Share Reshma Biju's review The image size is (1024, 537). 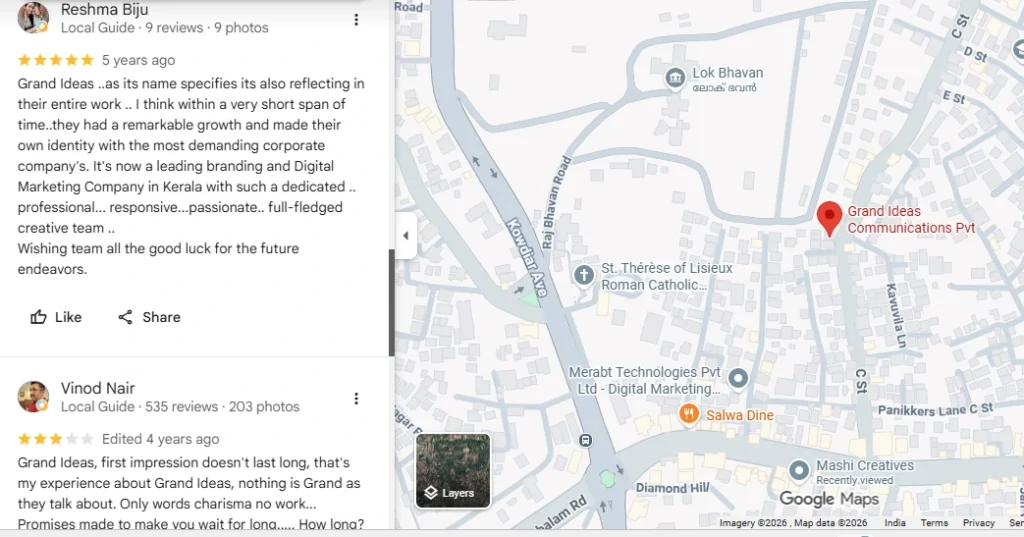coord(149,317)
